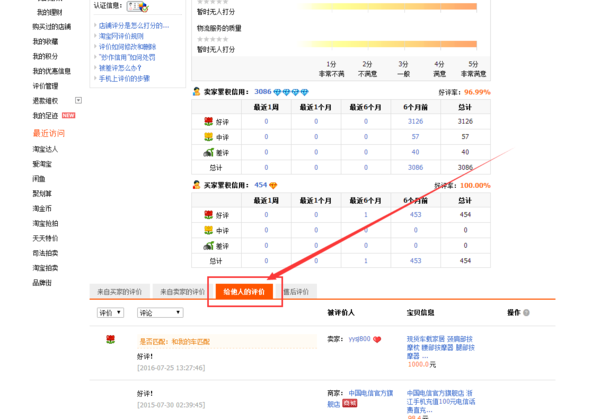Click 40 in seller 差评 6个月前 column

tap(415, 152)
